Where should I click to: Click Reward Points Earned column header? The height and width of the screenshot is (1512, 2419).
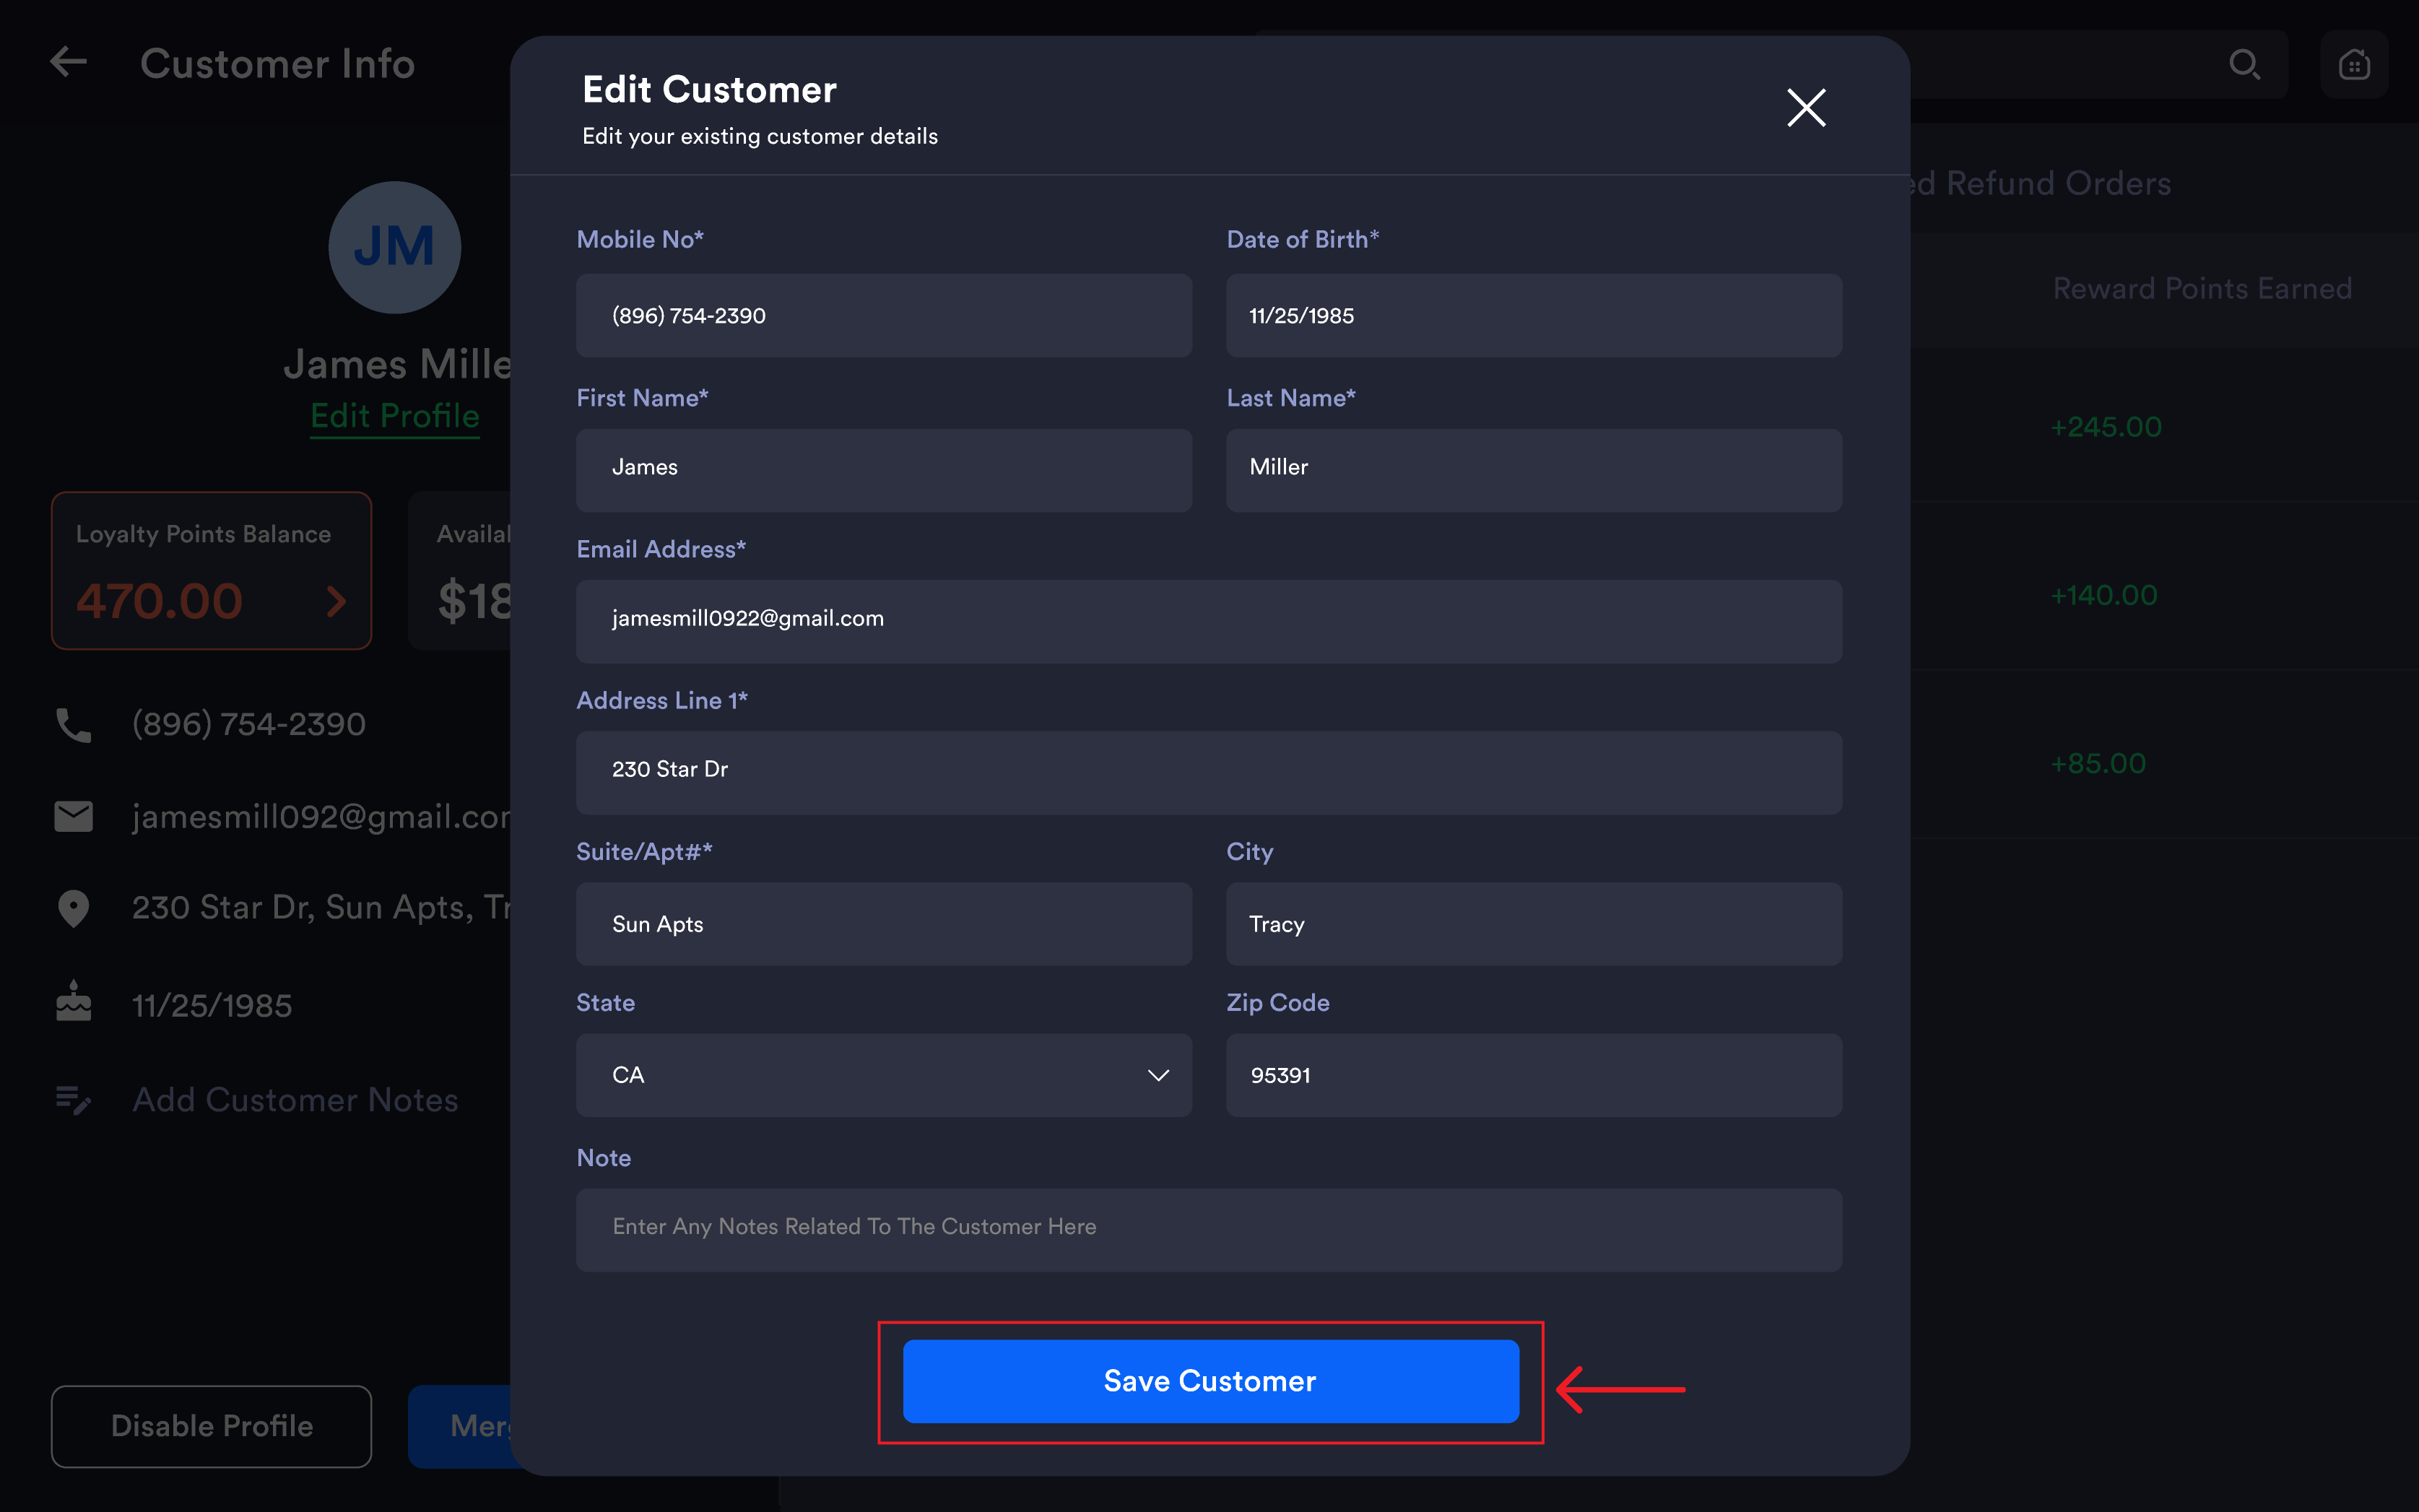[x=2202, y=289]
